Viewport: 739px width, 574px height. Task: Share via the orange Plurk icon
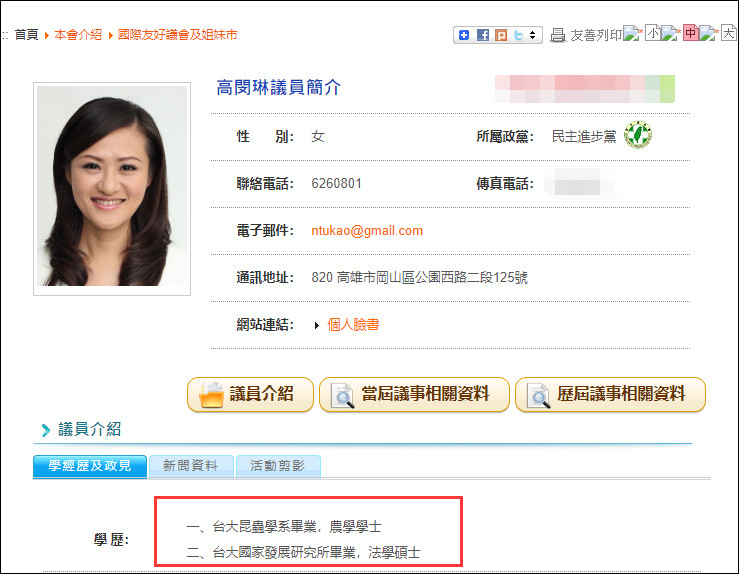[x=501, y=35]
